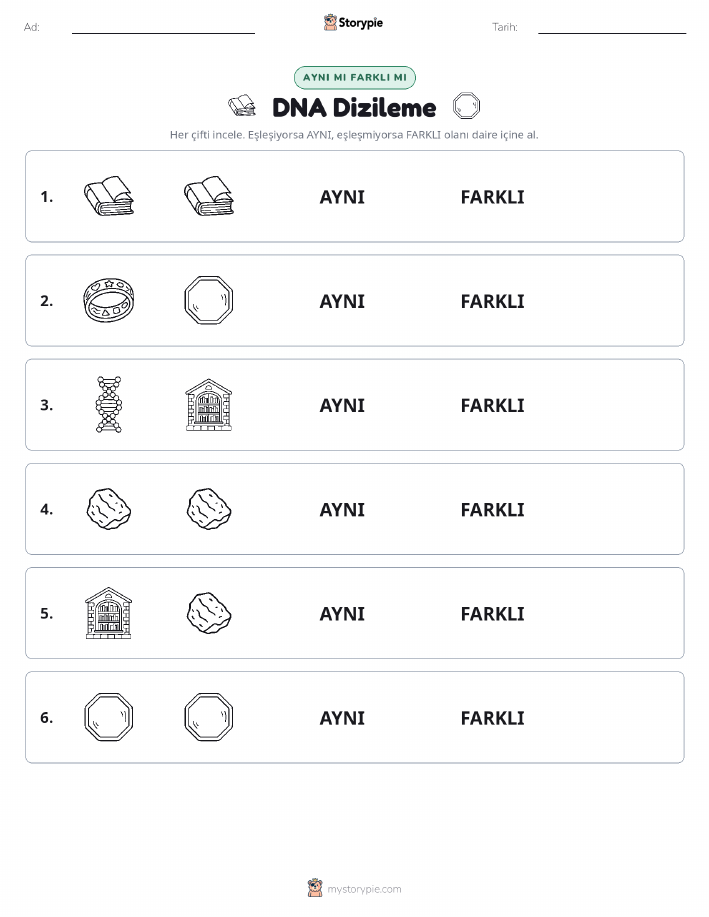
Task: Choose FARKLI for question 5
Action: [x=493, y=613]
